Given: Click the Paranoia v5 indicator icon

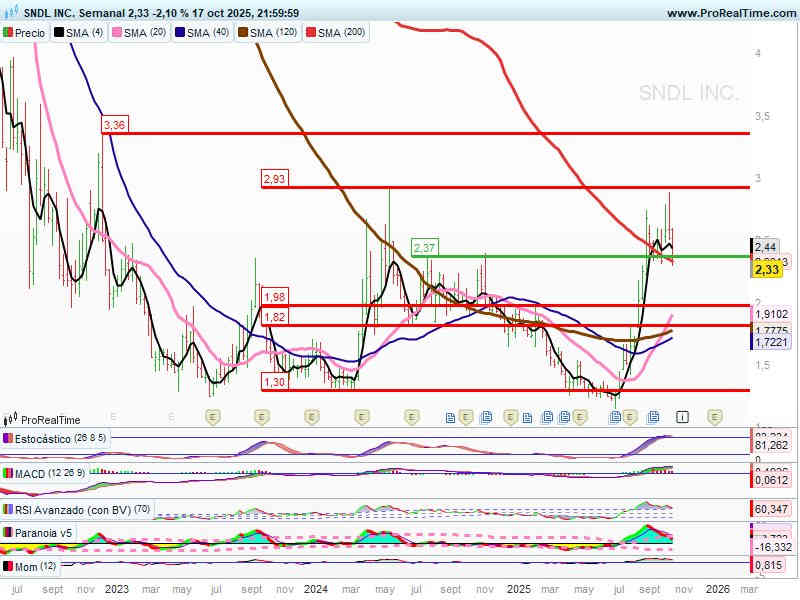Looking at the screenshot, I should pyautogui.click(x=8, y=533).
